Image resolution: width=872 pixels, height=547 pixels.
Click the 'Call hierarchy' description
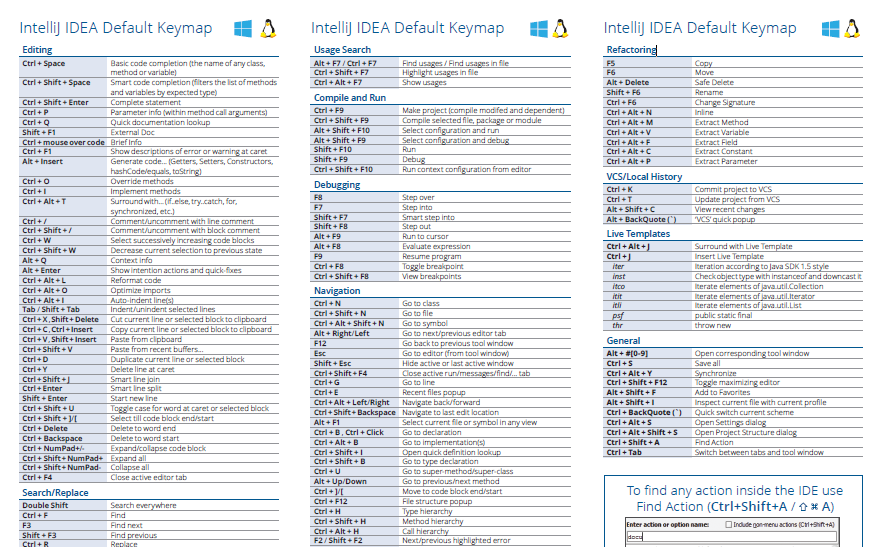click(425, 531)
